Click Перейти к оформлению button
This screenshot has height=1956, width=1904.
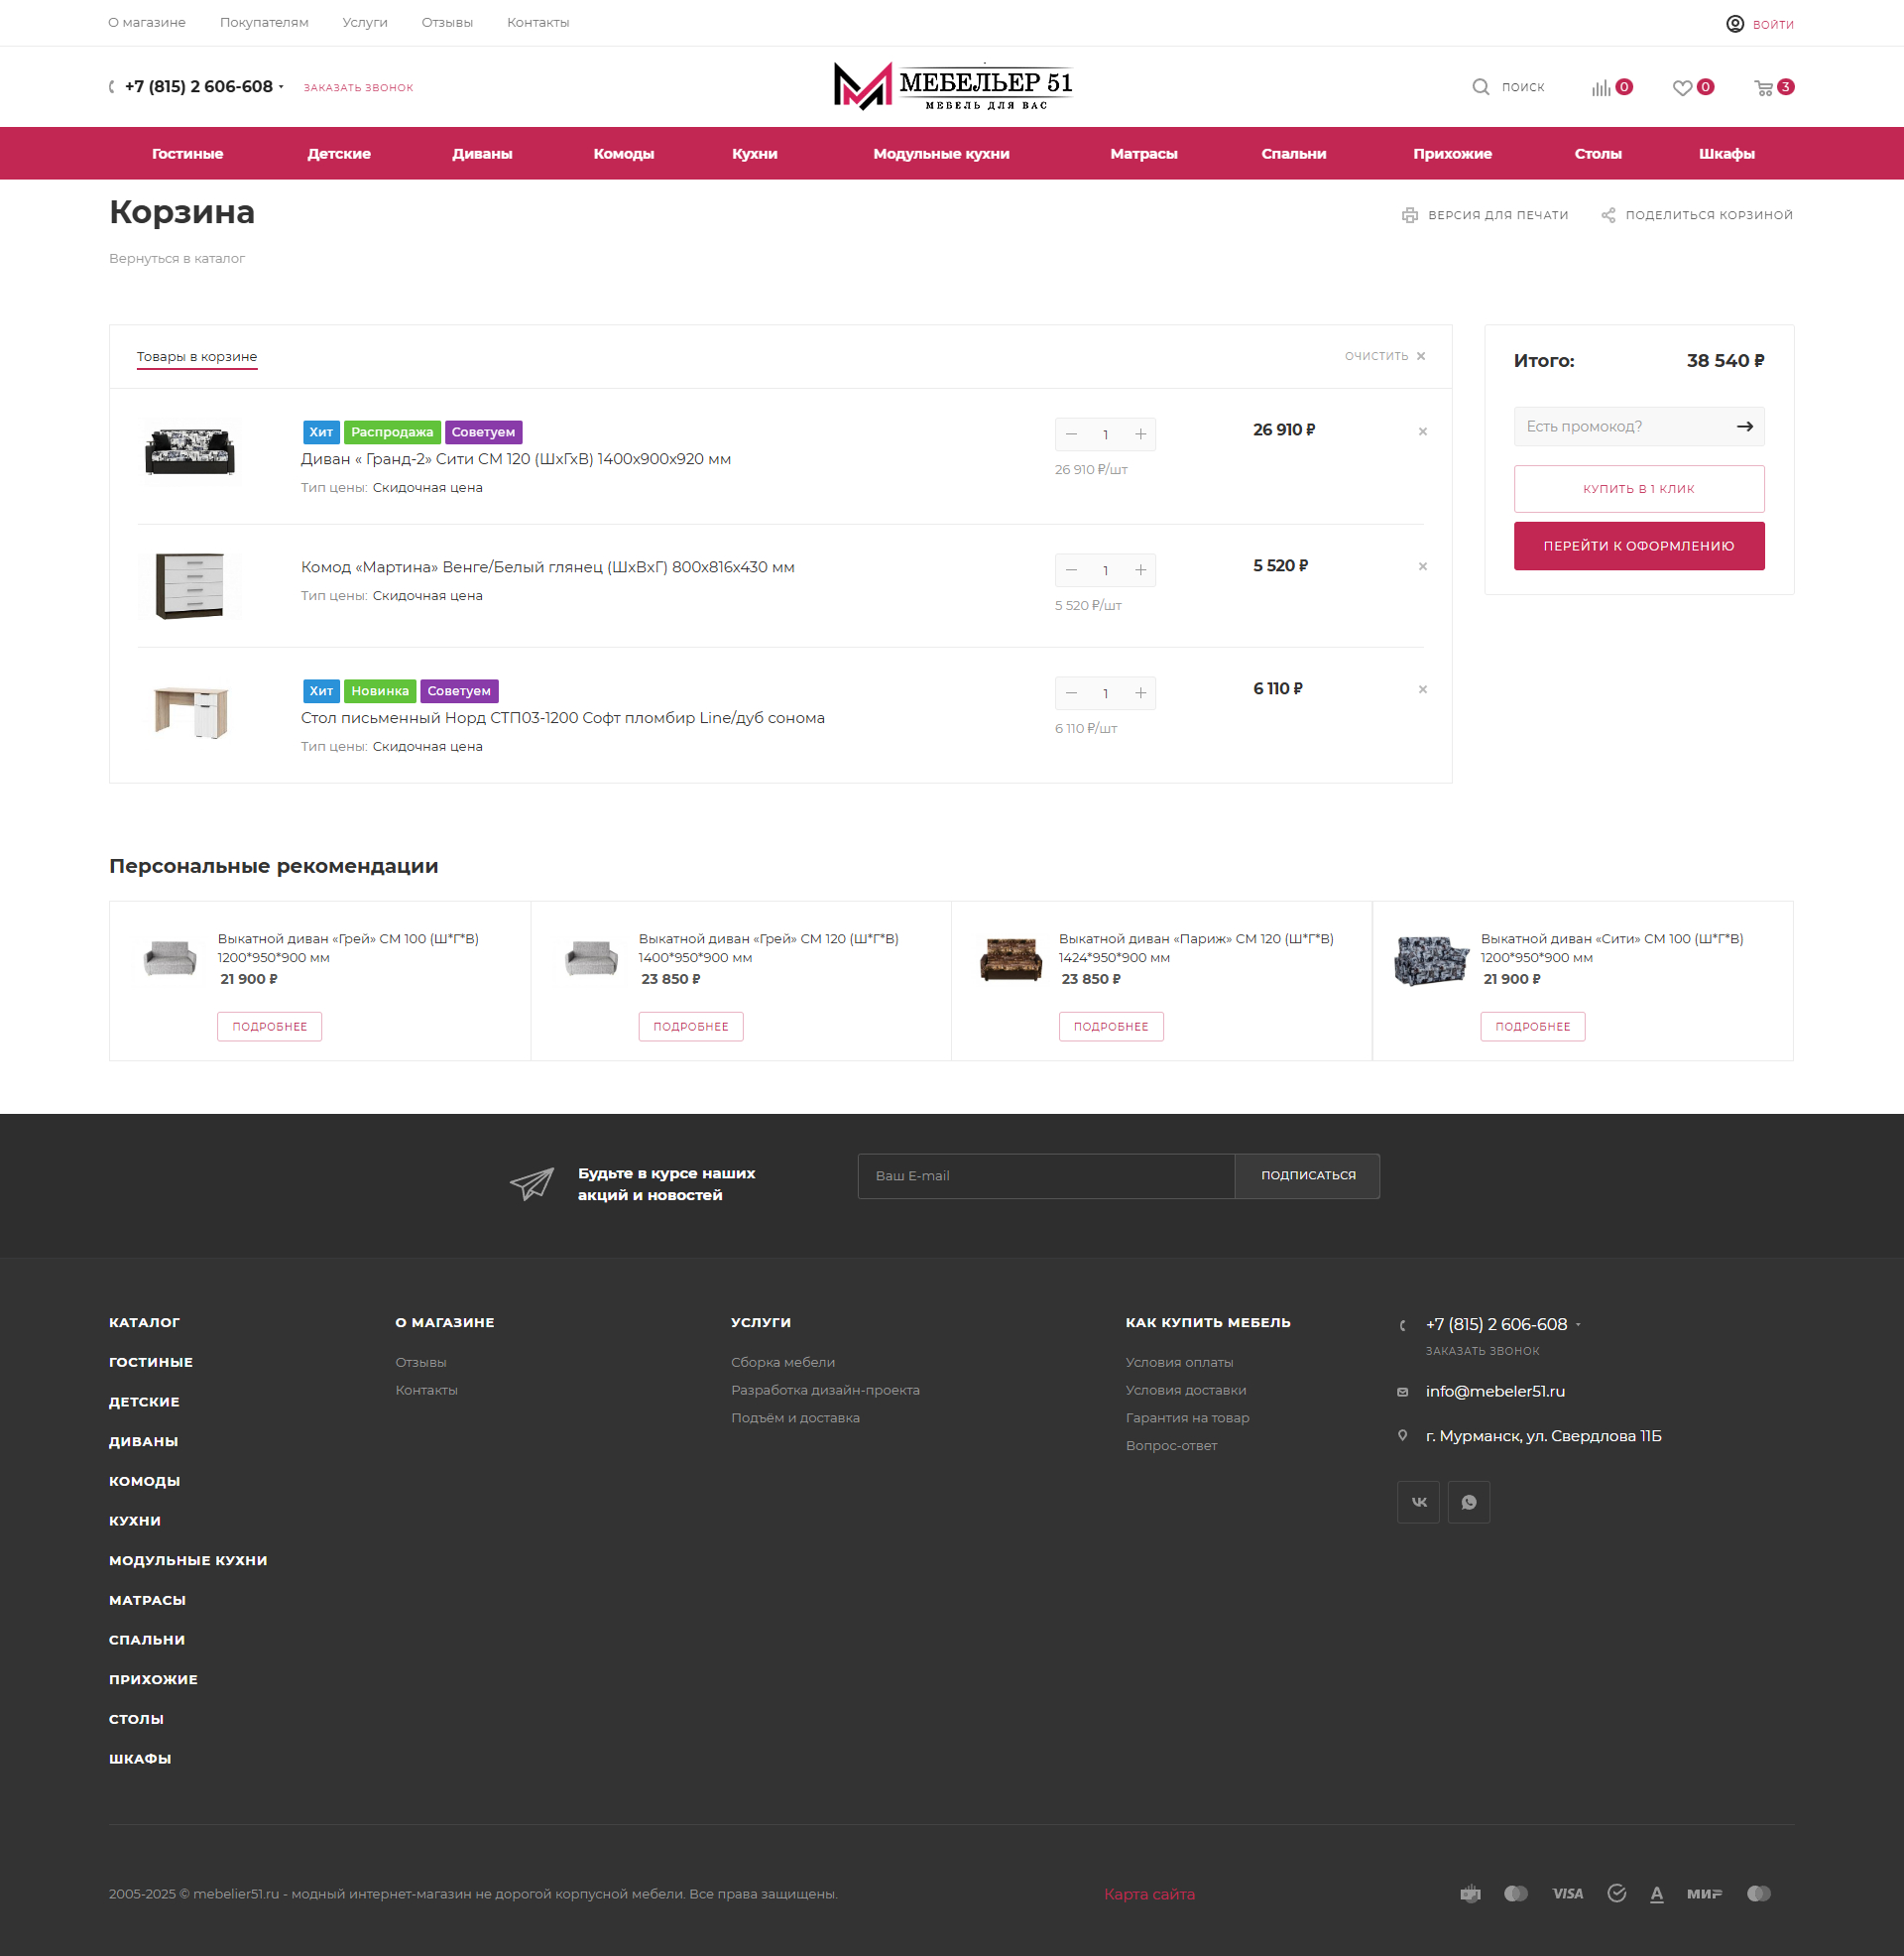[x=1639, y=546]
